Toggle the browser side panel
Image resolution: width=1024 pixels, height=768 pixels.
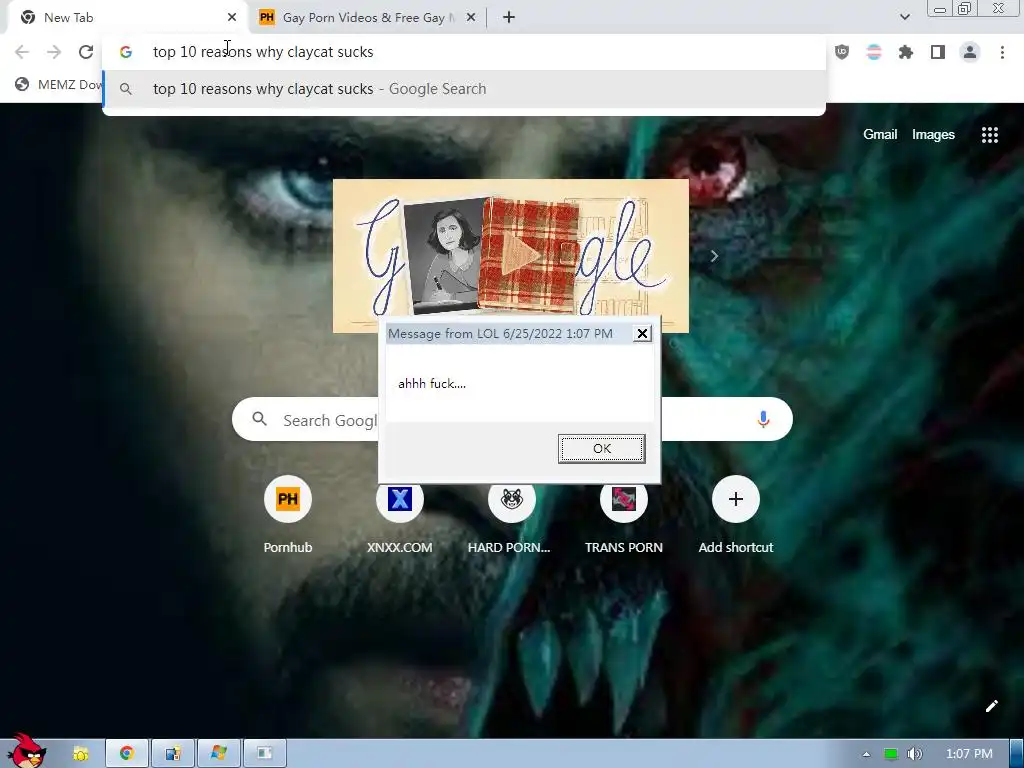point(938,52)
